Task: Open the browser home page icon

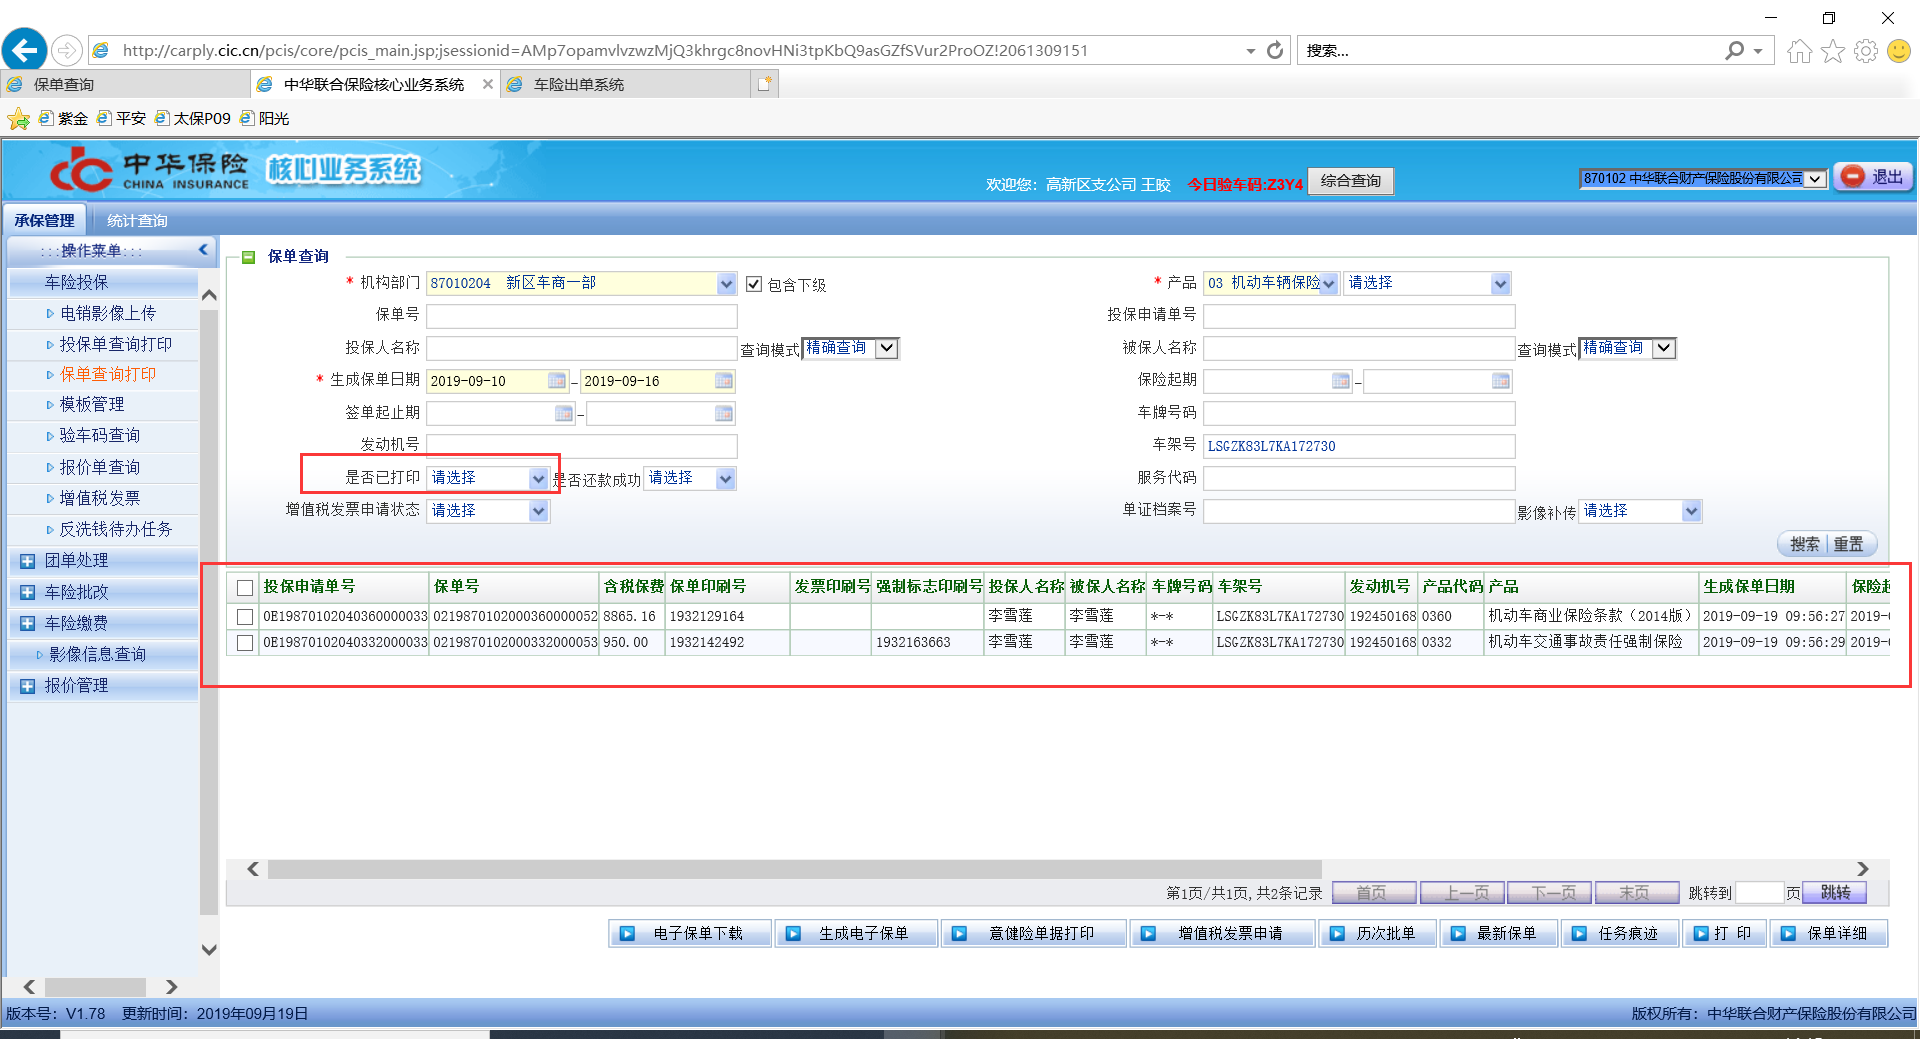Action: (x=1799, y=50)
